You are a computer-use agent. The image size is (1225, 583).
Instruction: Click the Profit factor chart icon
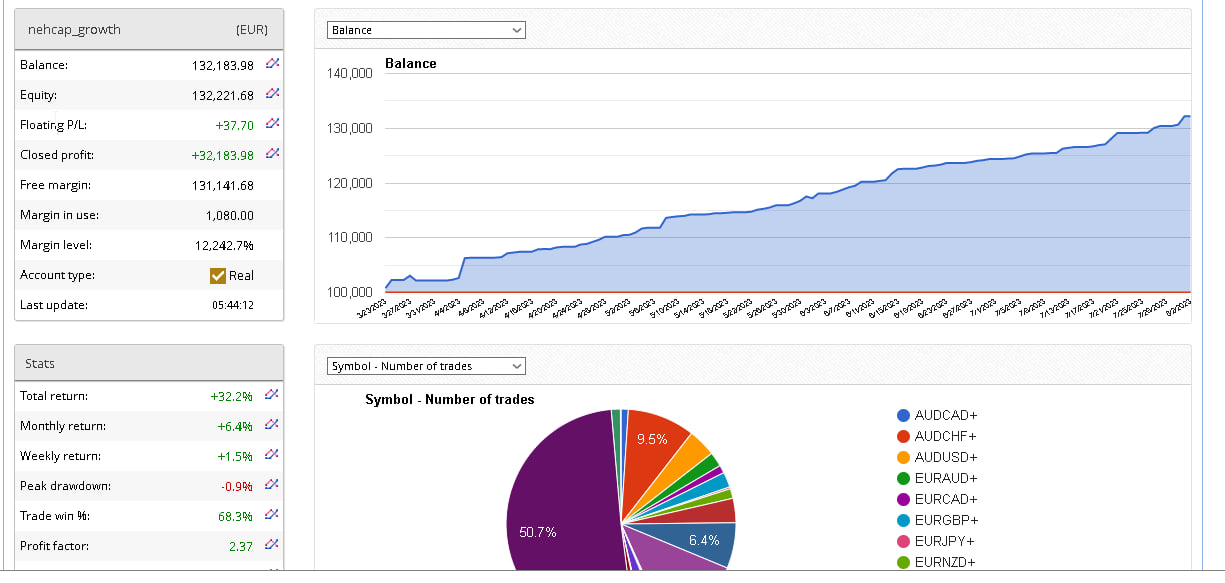point(272,545)
